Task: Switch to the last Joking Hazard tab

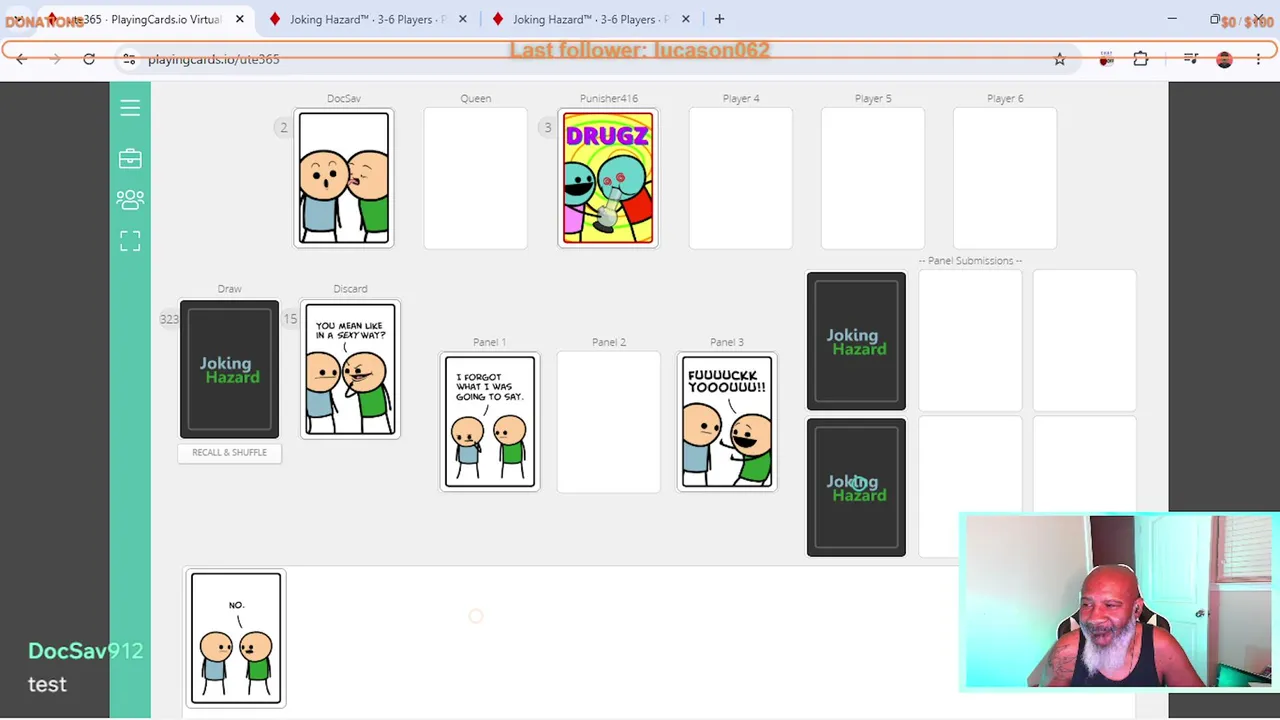Action: (x=589, y=19)
